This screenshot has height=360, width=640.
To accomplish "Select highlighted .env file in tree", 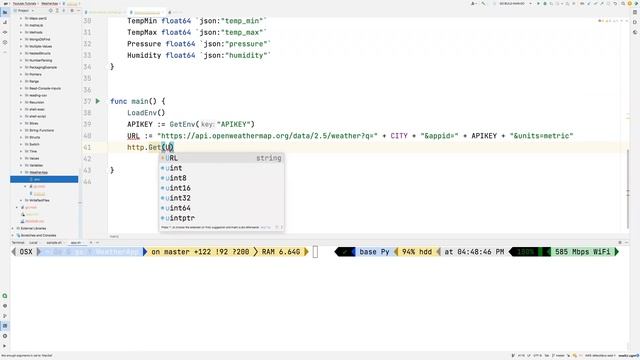I will point(44,179).
